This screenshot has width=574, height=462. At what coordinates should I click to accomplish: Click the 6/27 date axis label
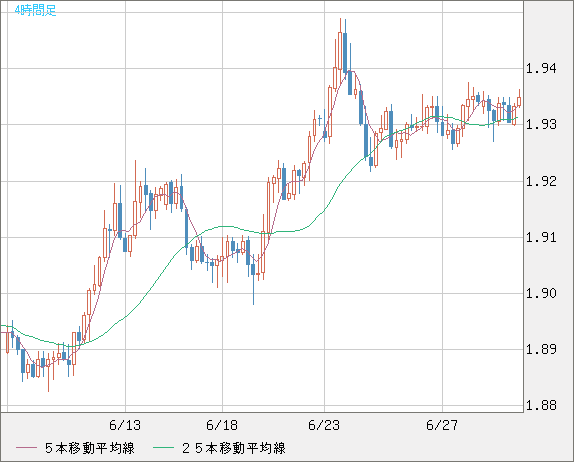(x=442, y=425)
